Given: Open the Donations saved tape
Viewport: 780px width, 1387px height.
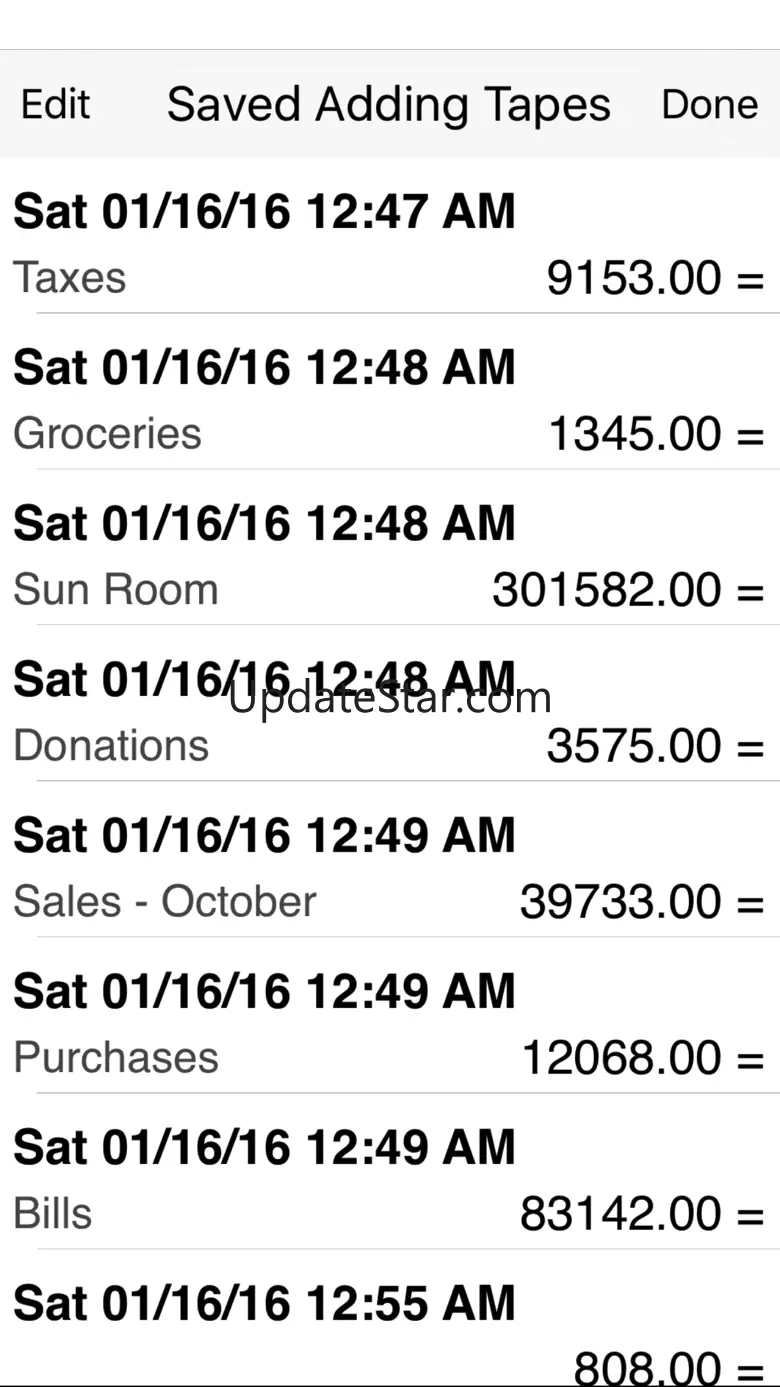Looking at the screenshot, I should 390,703.
